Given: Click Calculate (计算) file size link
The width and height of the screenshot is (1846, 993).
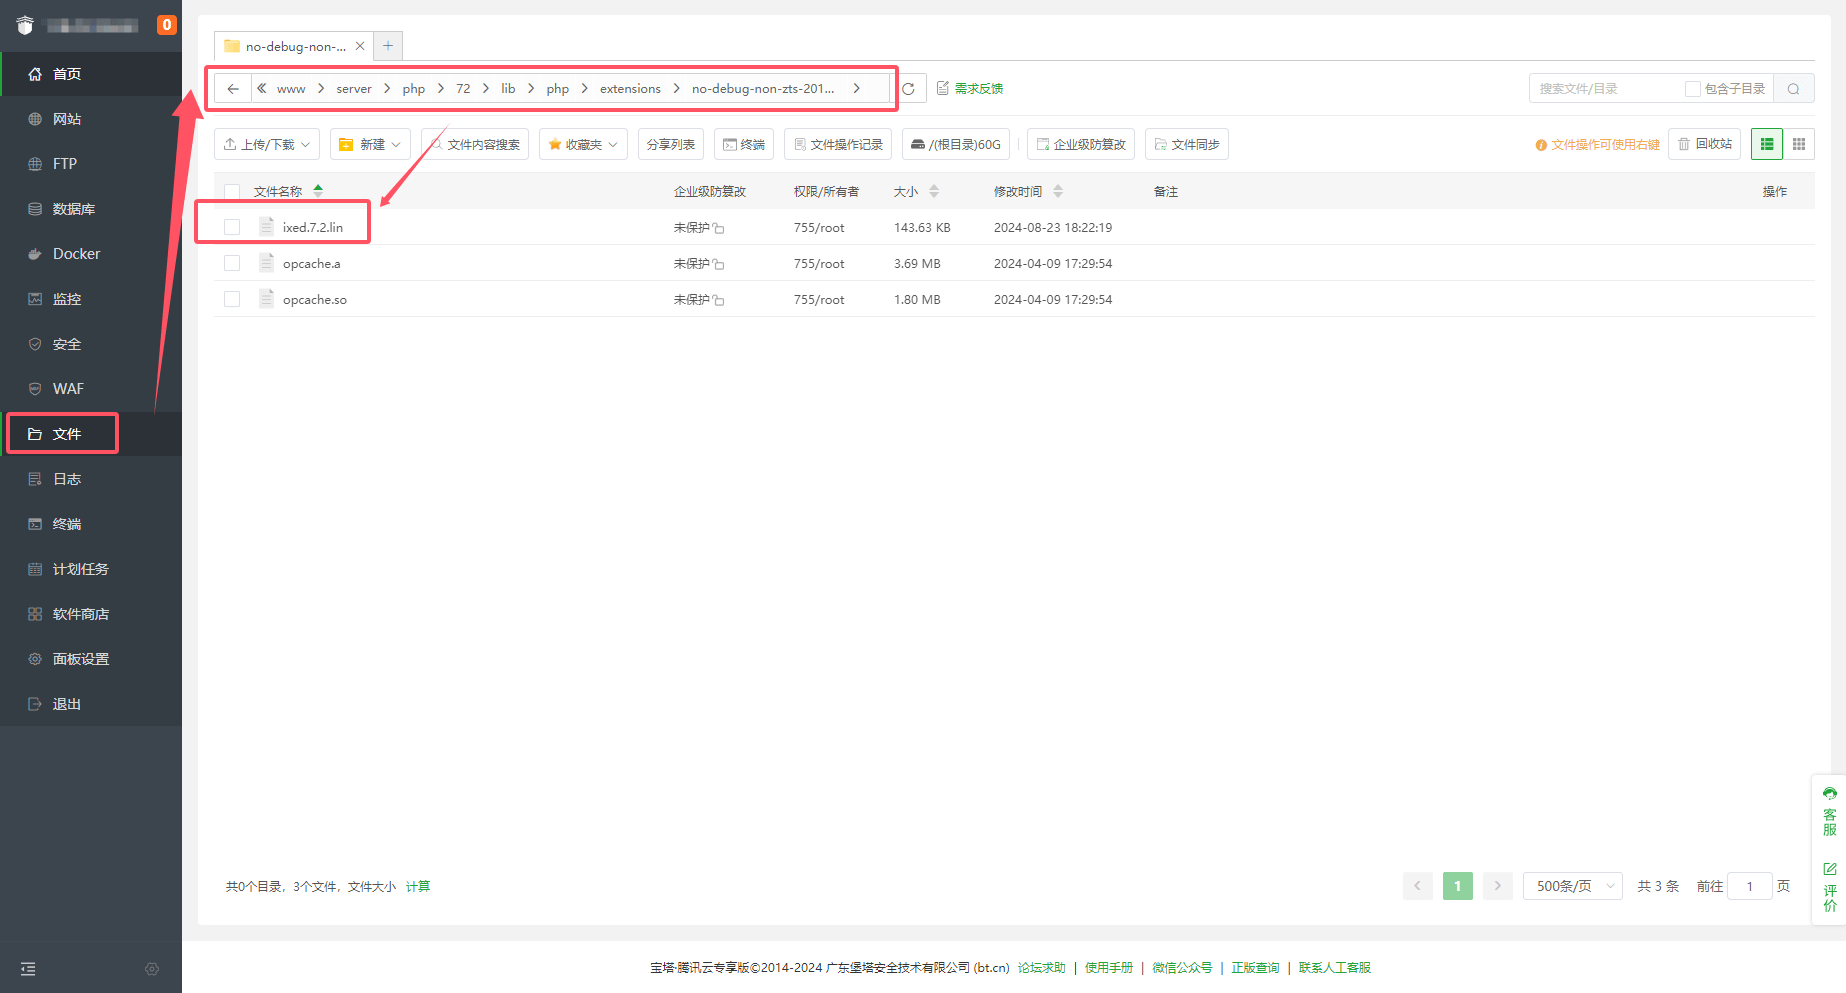Looking at the screenshot, I should (418, 886).
